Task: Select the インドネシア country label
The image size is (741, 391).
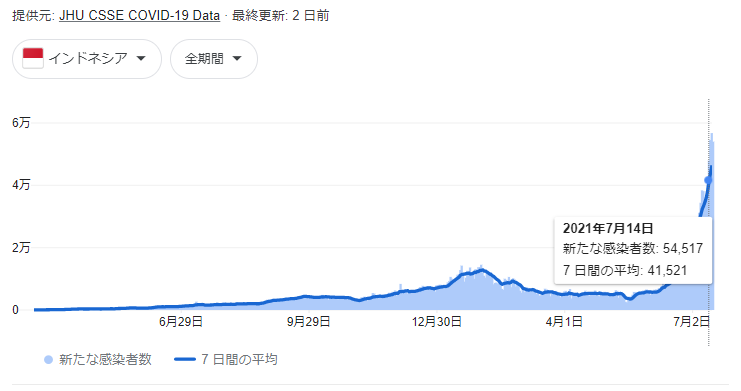Action: click(88, 59)
